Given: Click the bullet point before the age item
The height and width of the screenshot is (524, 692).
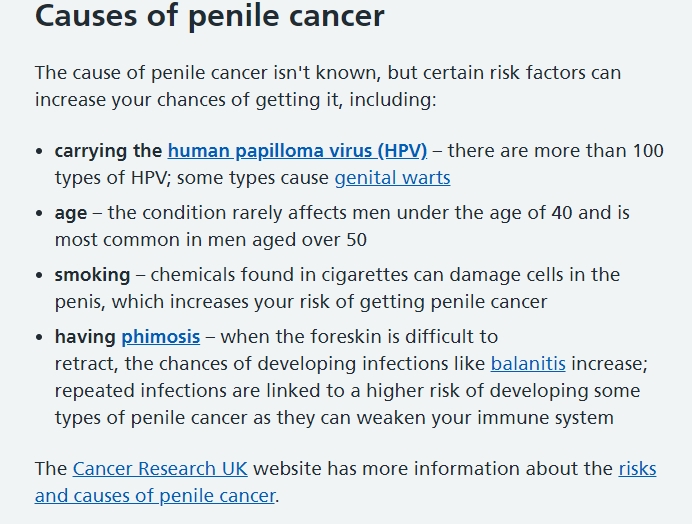Looking at the screenshot, I should coord(39,213).
